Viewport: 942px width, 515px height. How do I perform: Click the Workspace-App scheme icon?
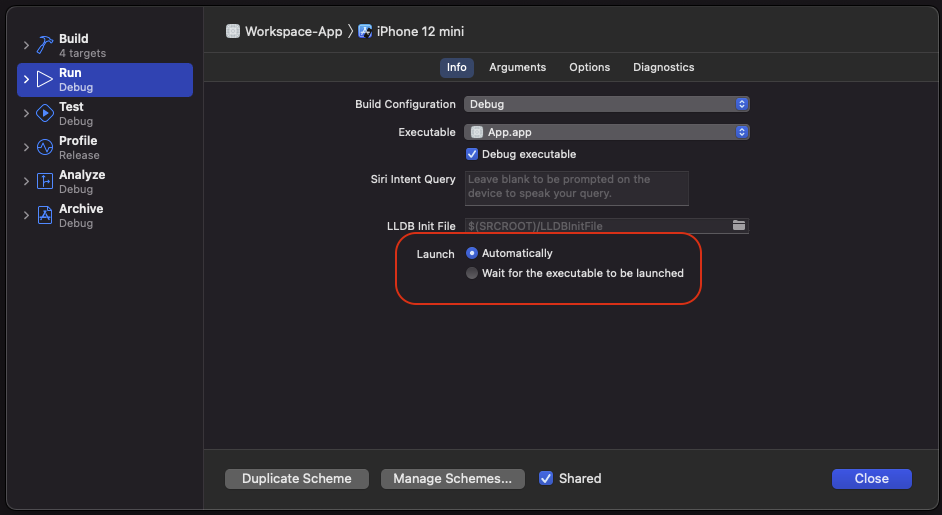(x=232, y=31)
